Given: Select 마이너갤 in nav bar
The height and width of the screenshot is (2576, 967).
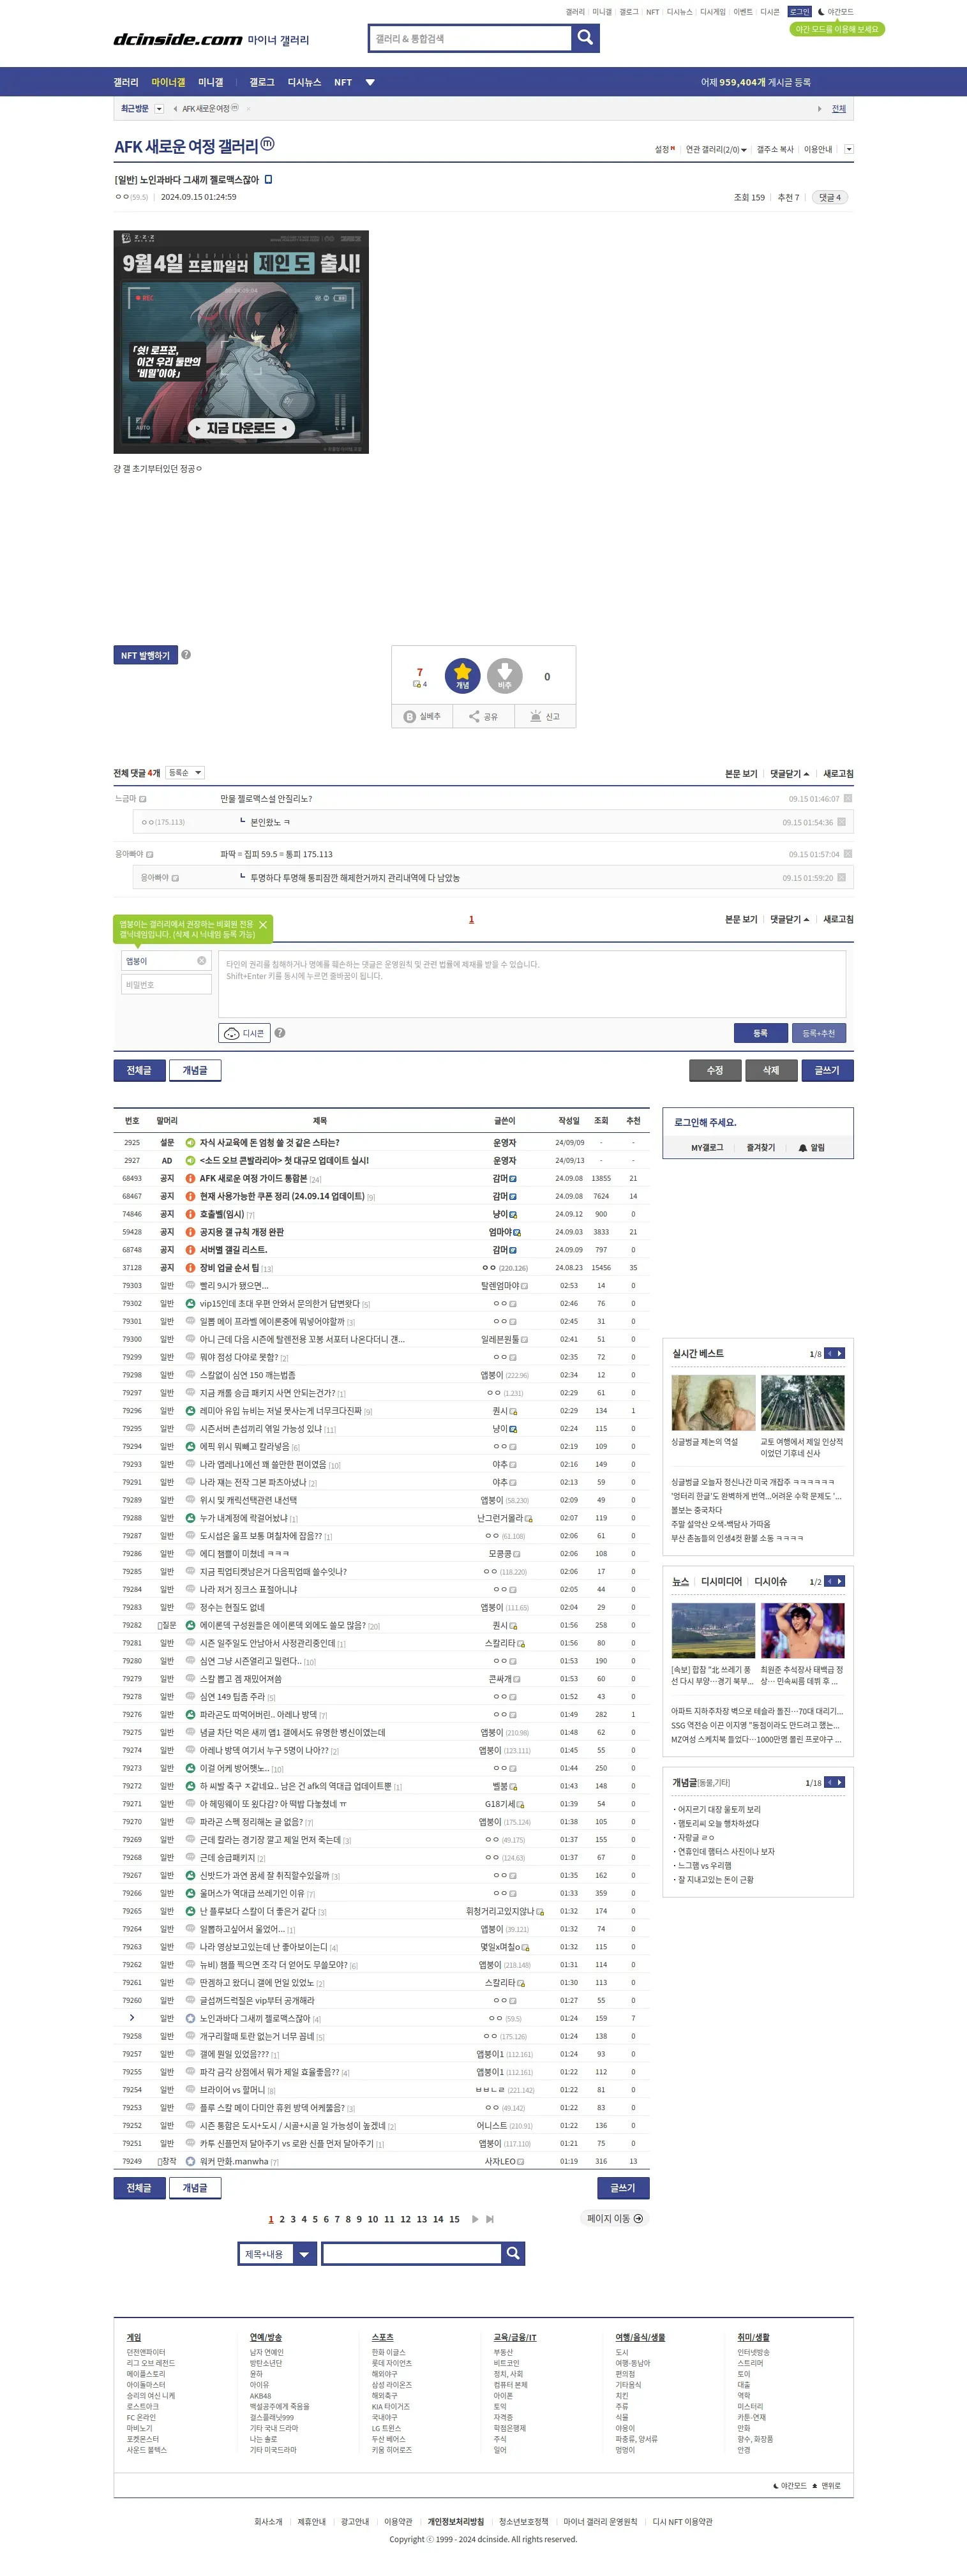Looking at the screenshot, I should click(x=168, y=82).
